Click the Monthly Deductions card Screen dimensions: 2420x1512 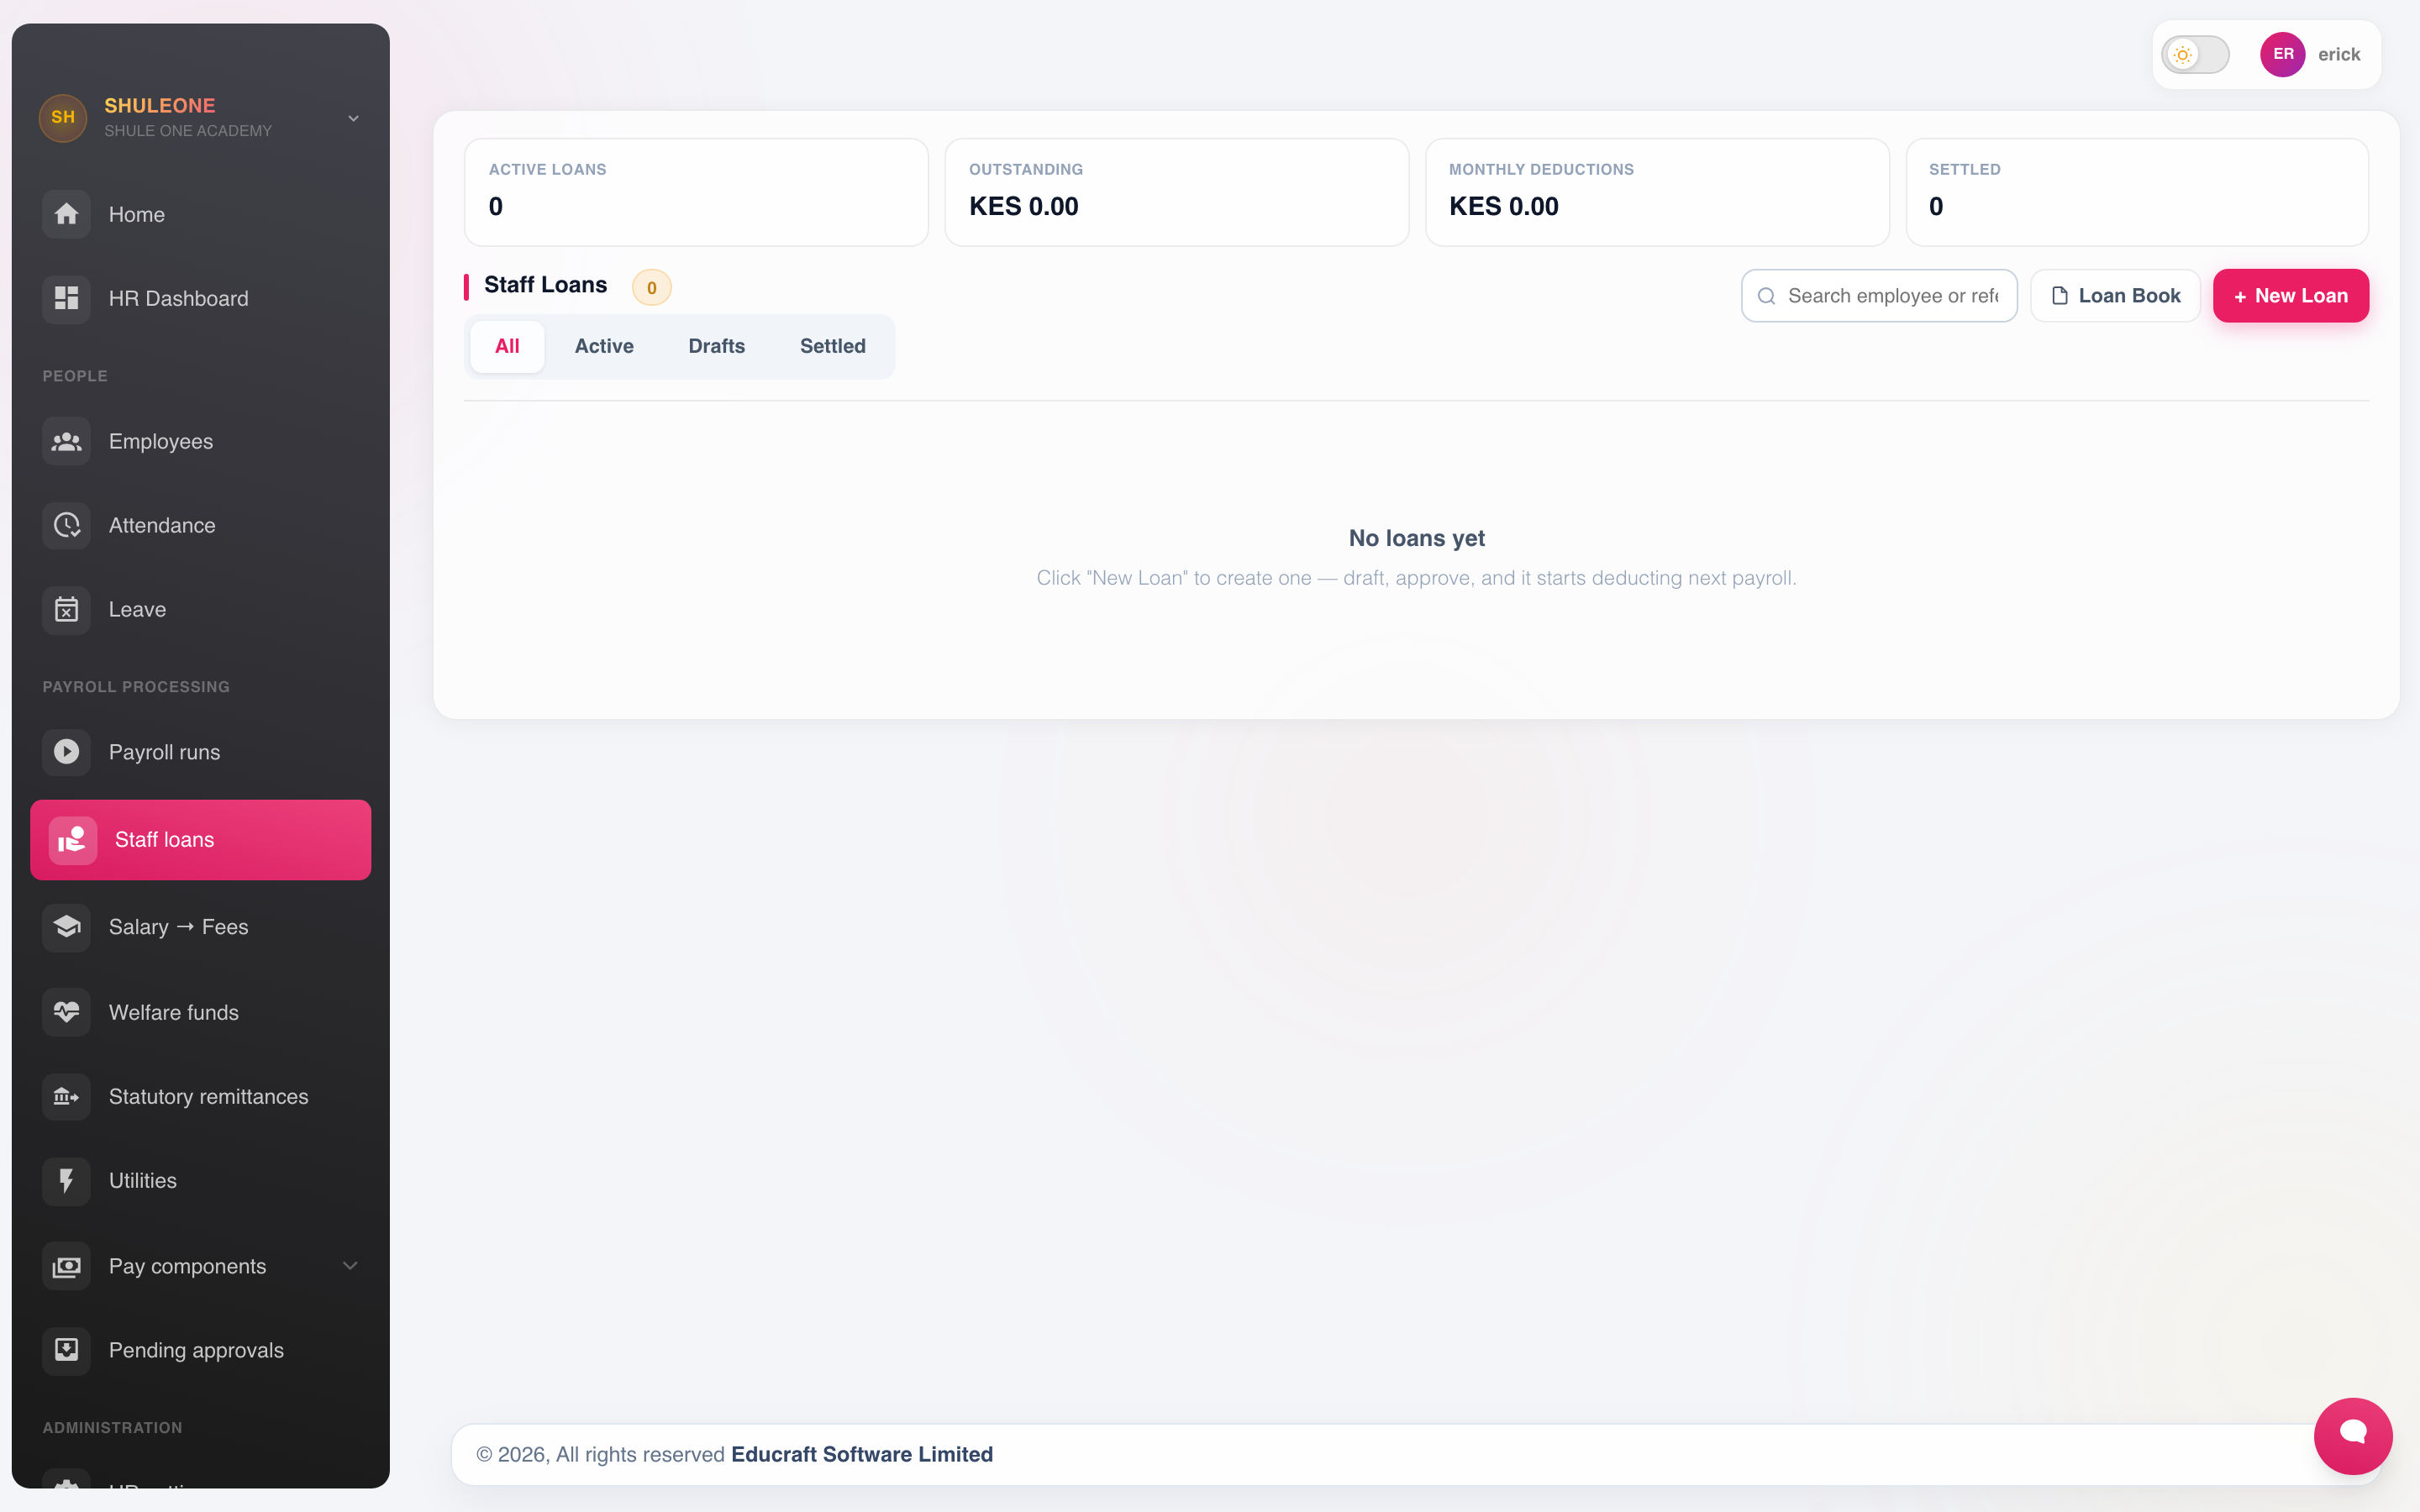[1657, 192]
